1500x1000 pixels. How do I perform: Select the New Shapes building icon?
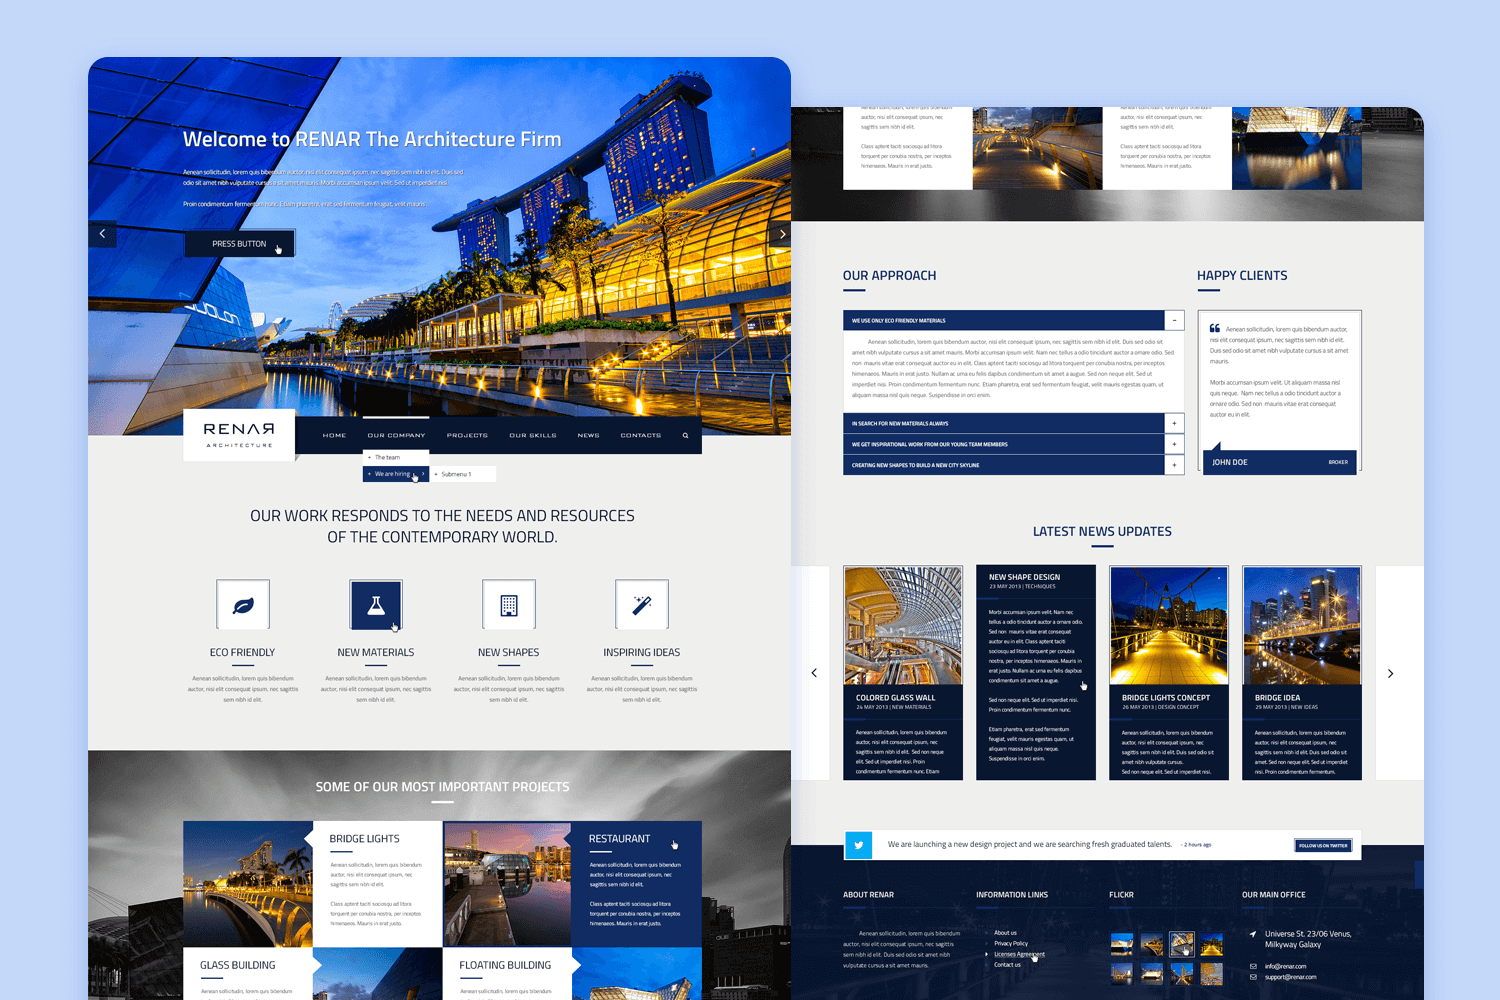(508, 604)
